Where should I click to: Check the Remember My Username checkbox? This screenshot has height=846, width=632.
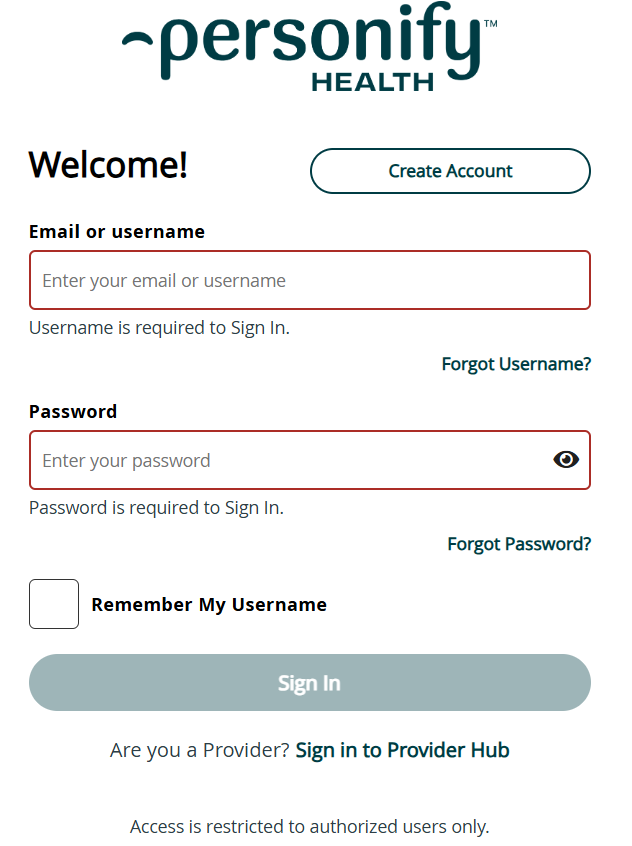53,604
